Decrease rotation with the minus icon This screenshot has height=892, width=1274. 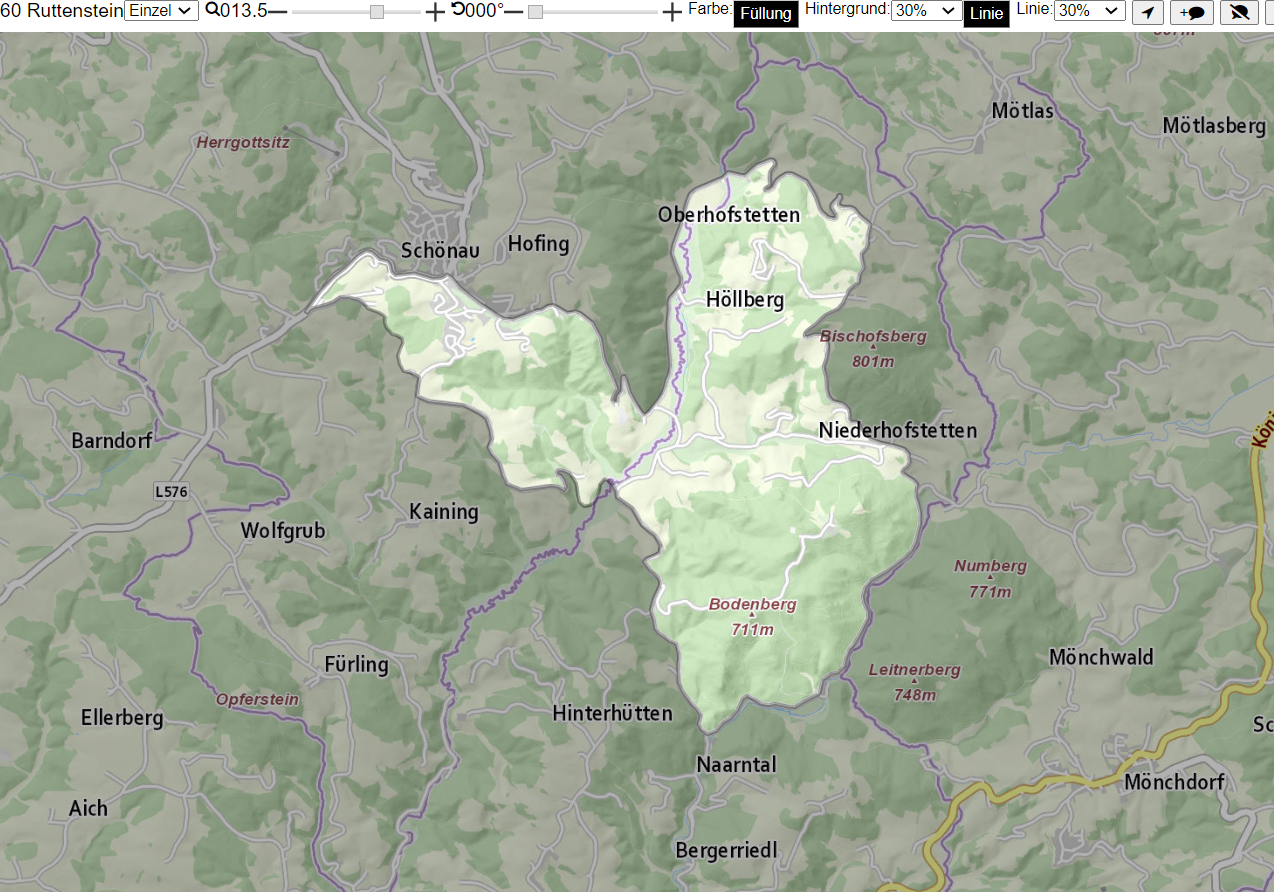[513, 11]
